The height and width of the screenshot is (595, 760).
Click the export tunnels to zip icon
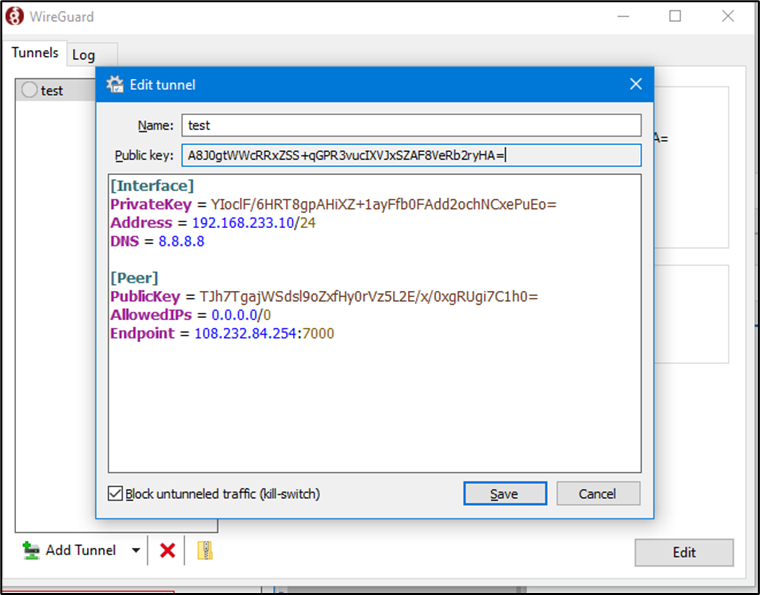[205, 550]
